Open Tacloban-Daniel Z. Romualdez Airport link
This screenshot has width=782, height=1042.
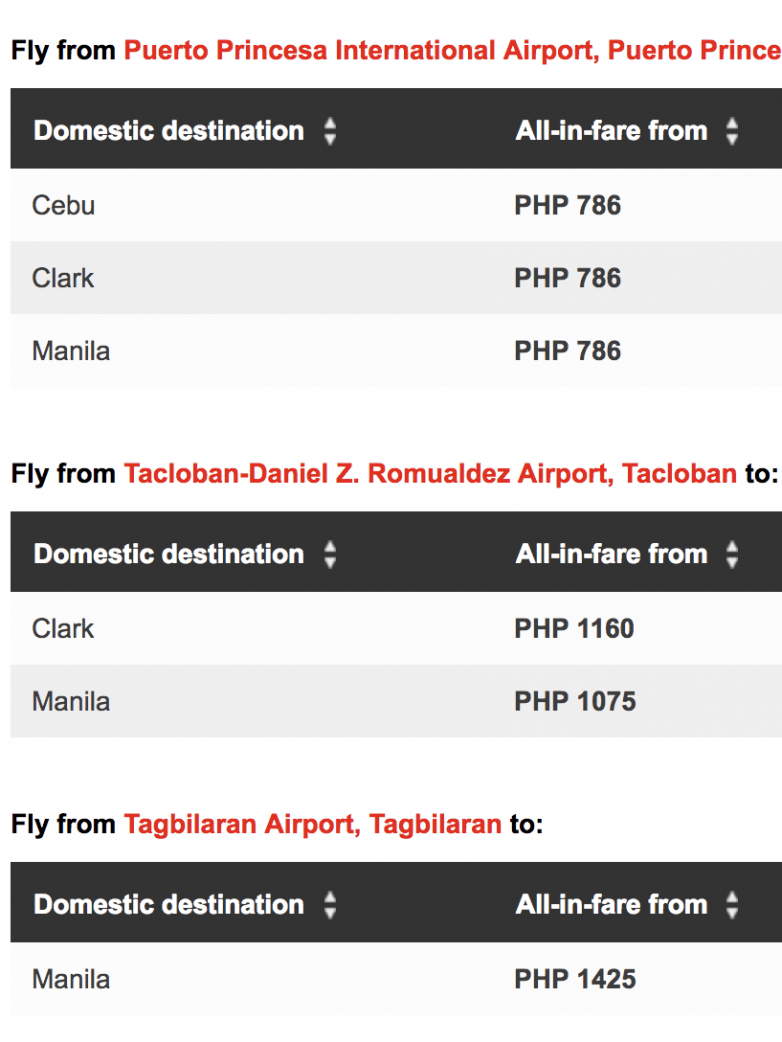pos(429,473)
